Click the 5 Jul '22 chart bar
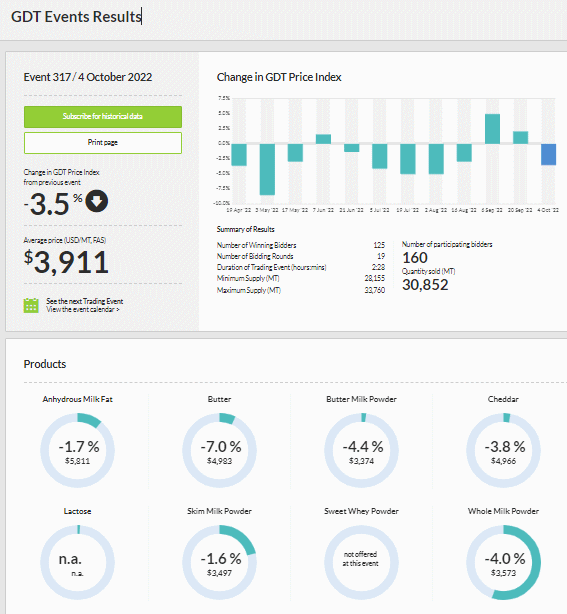Screen dimensions: 567x614 379,156
